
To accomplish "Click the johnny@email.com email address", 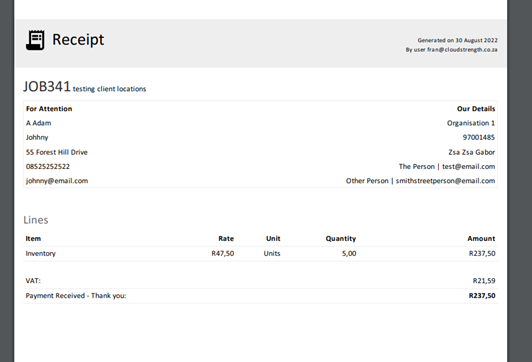I will click(57, 181).
